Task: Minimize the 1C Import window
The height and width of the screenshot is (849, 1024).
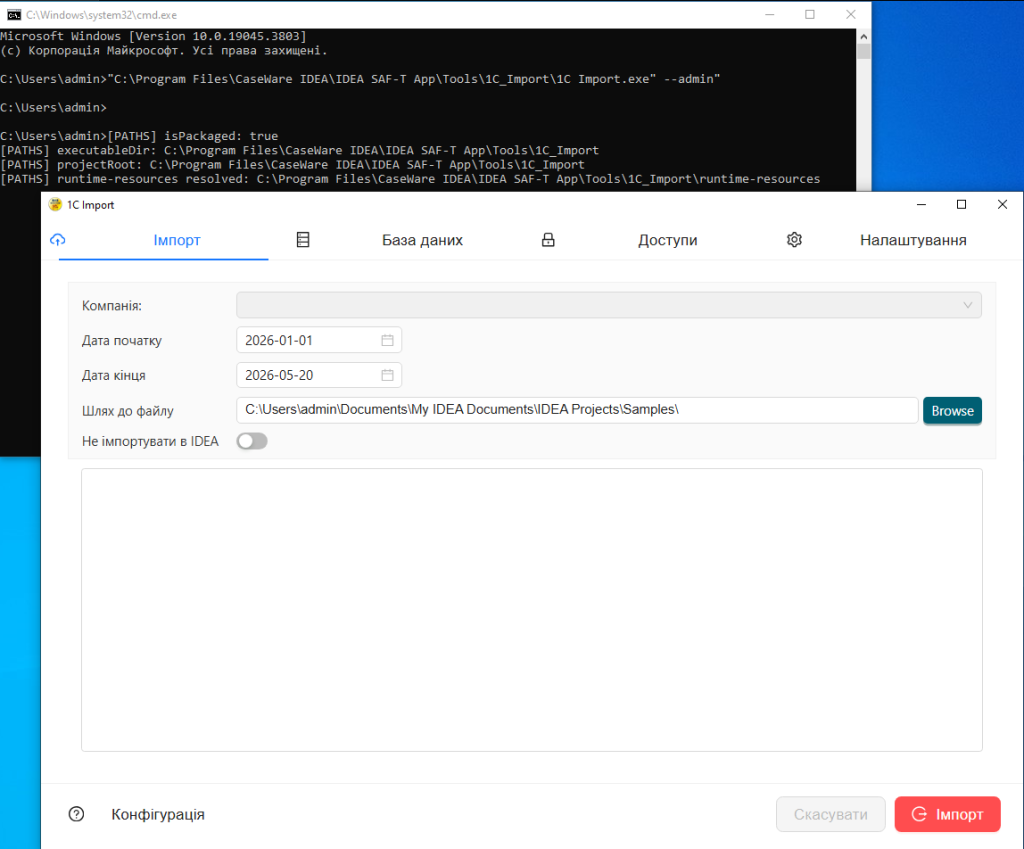Action: 921,204
